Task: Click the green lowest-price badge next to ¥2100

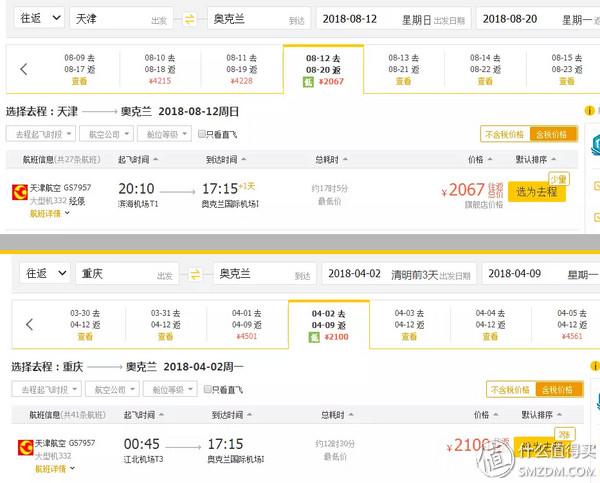Action: point(314,337)
